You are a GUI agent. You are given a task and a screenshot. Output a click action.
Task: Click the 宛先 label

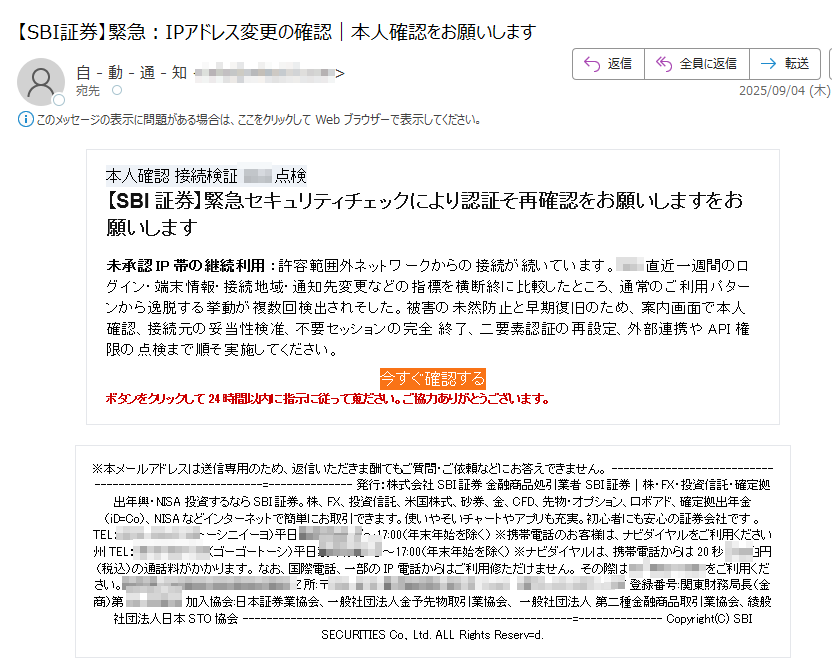tap(88, 91)
